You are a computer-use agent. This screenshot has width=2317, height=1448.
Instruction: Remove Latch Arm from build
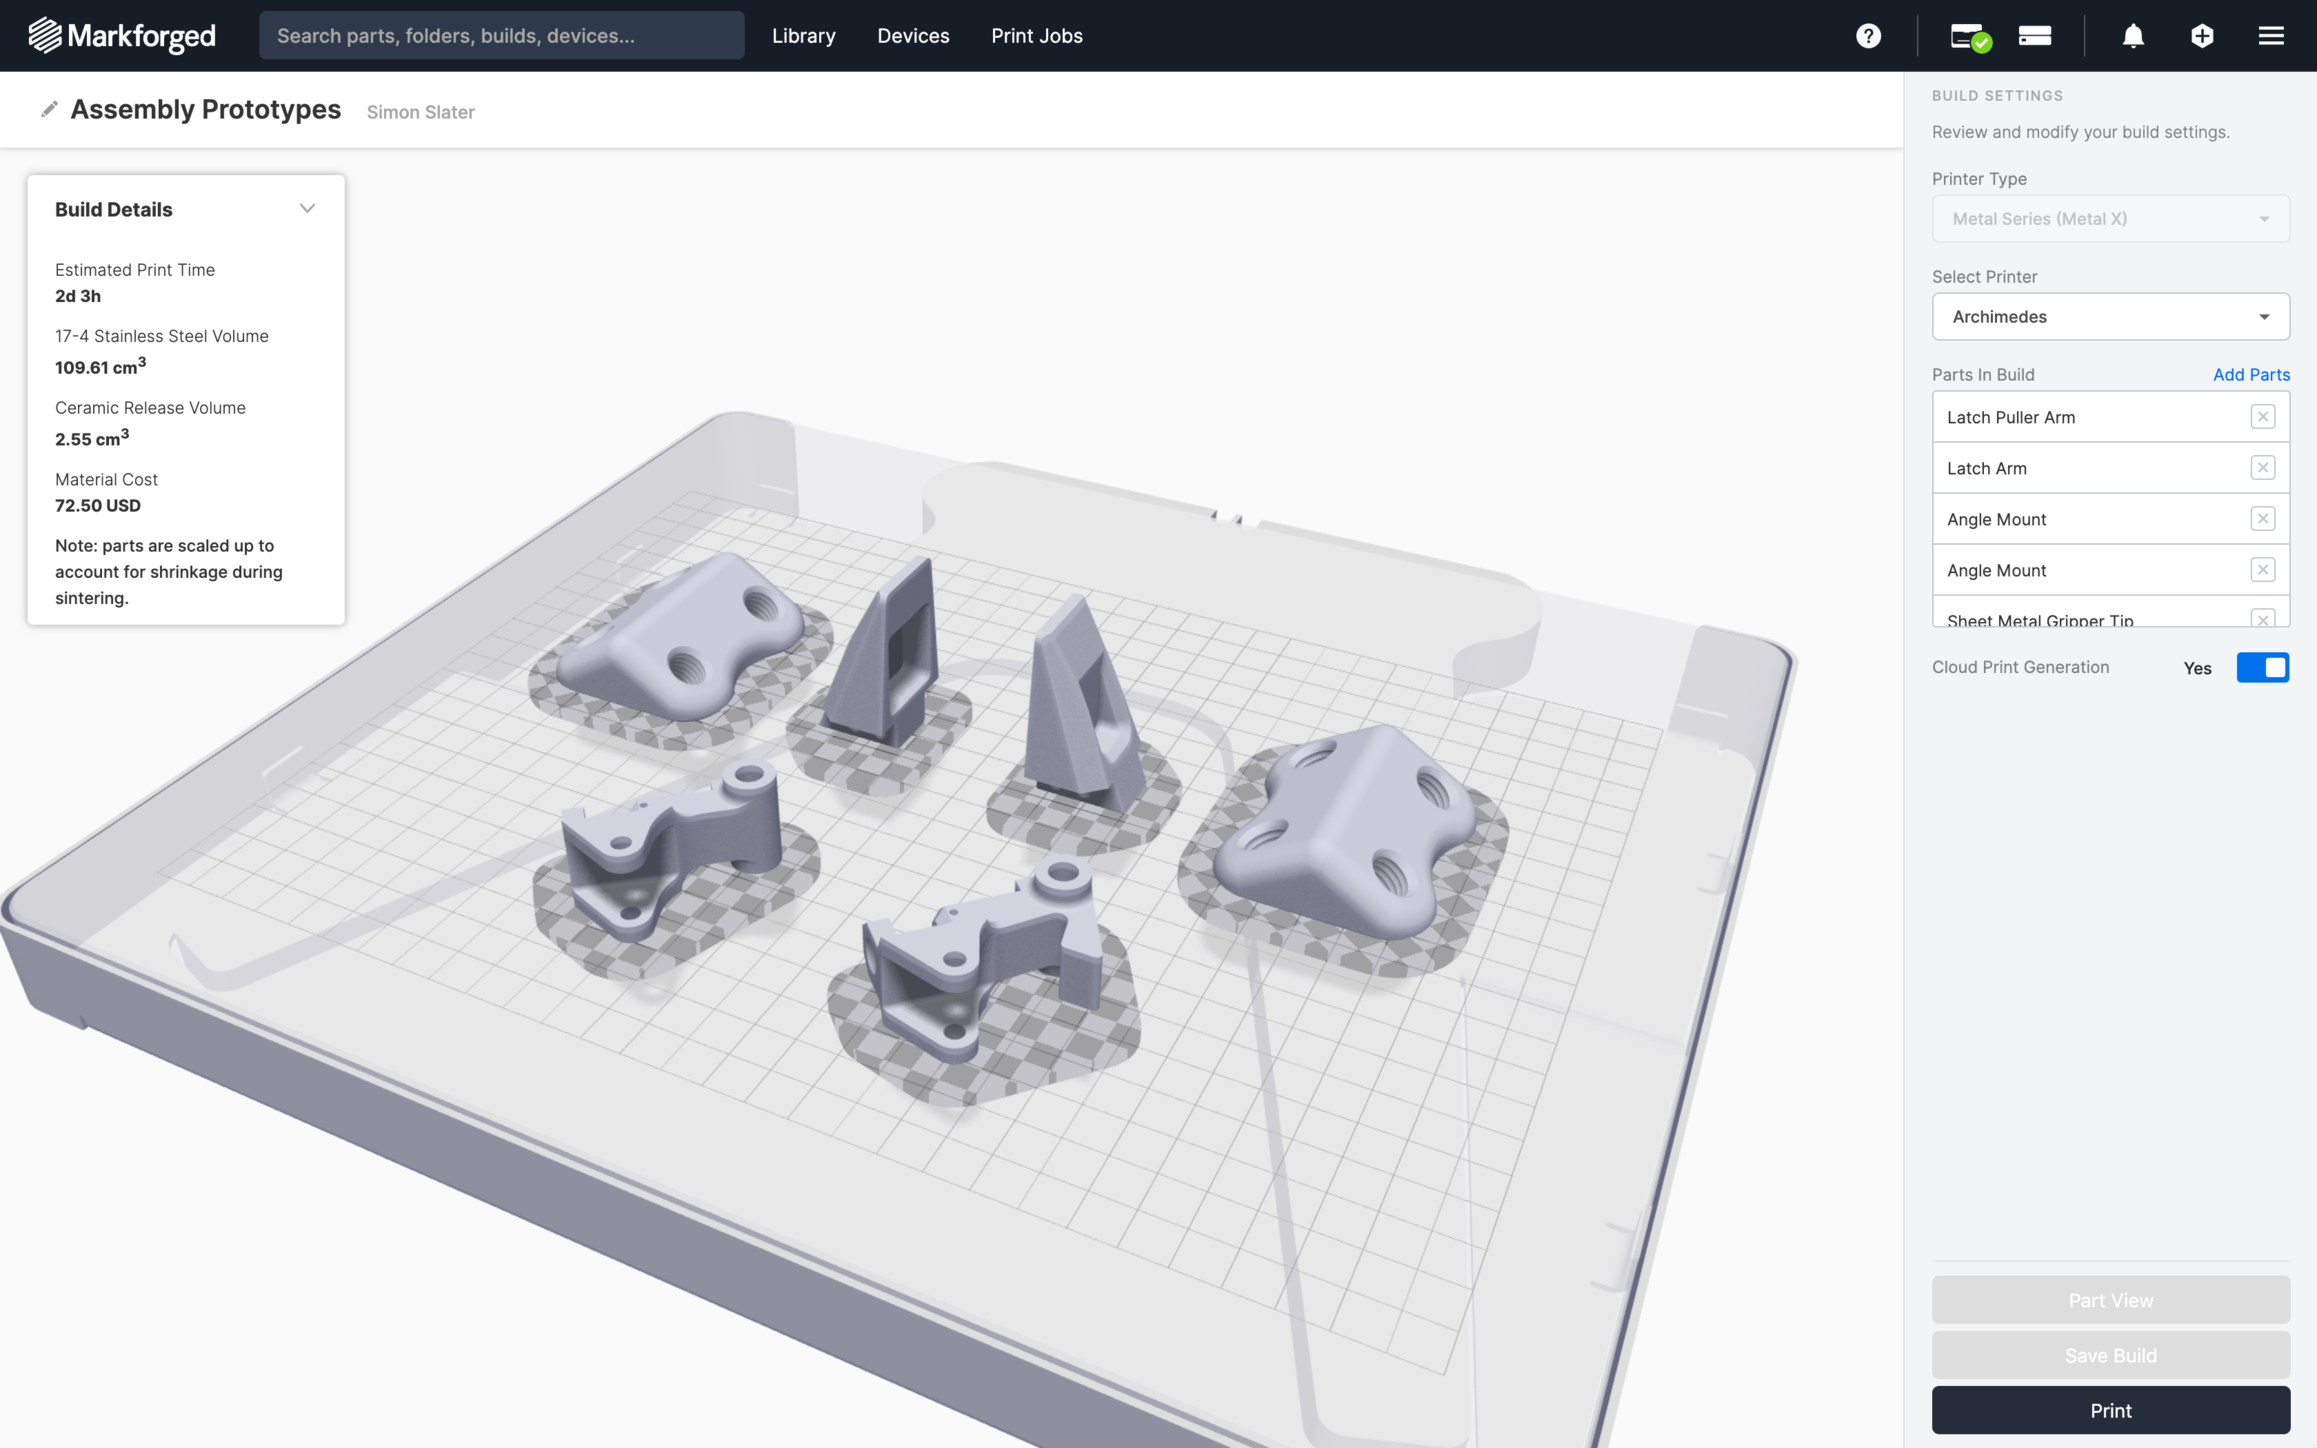point(2262,468)
